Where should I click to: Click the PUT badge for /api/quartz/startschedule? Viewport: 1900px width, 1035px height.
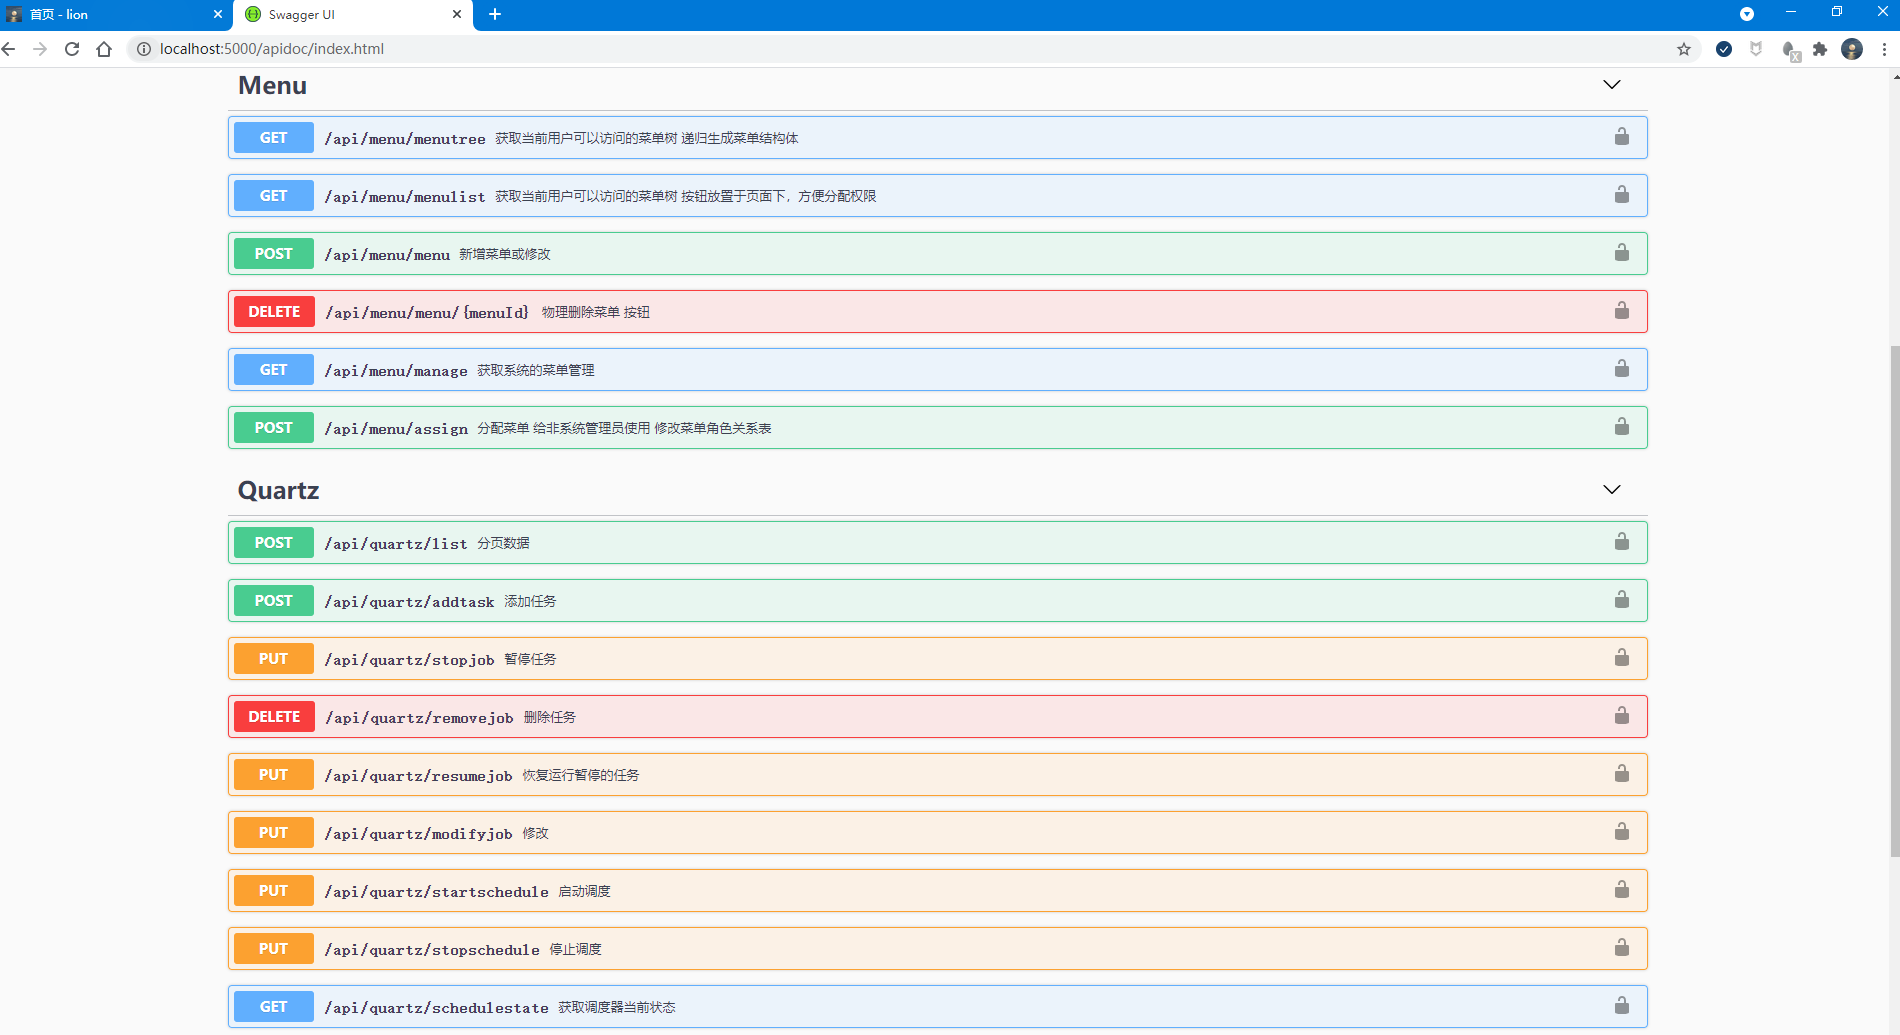[x=274, y=891]
